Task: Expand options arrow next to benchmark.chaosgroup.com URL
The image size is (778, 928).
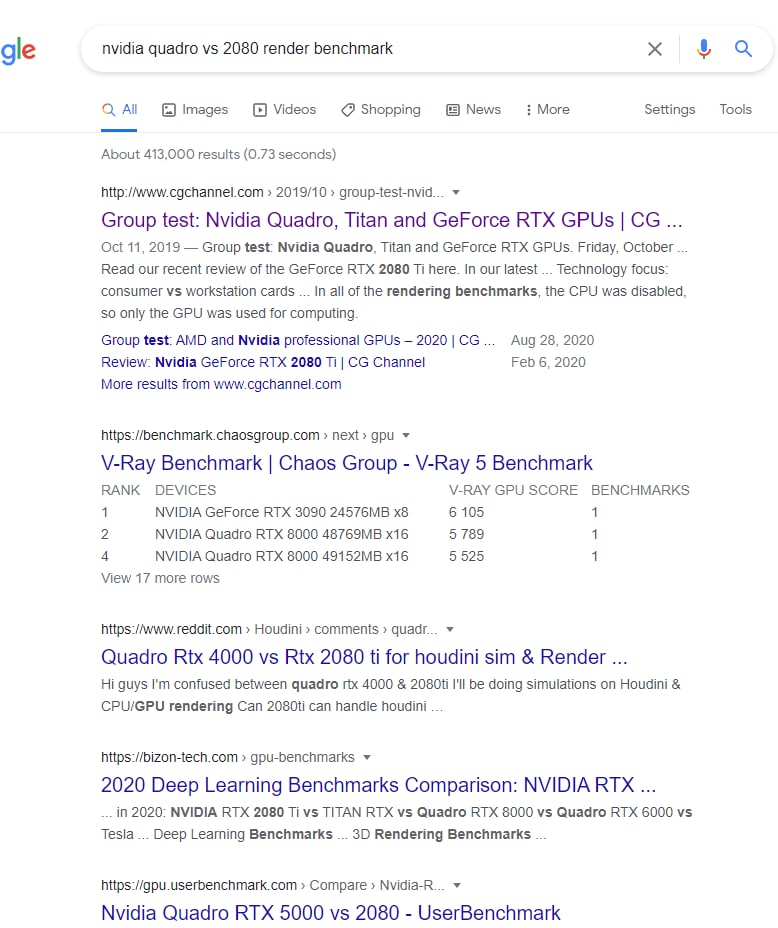Action: pyautogui.click(x=406, y=436)
